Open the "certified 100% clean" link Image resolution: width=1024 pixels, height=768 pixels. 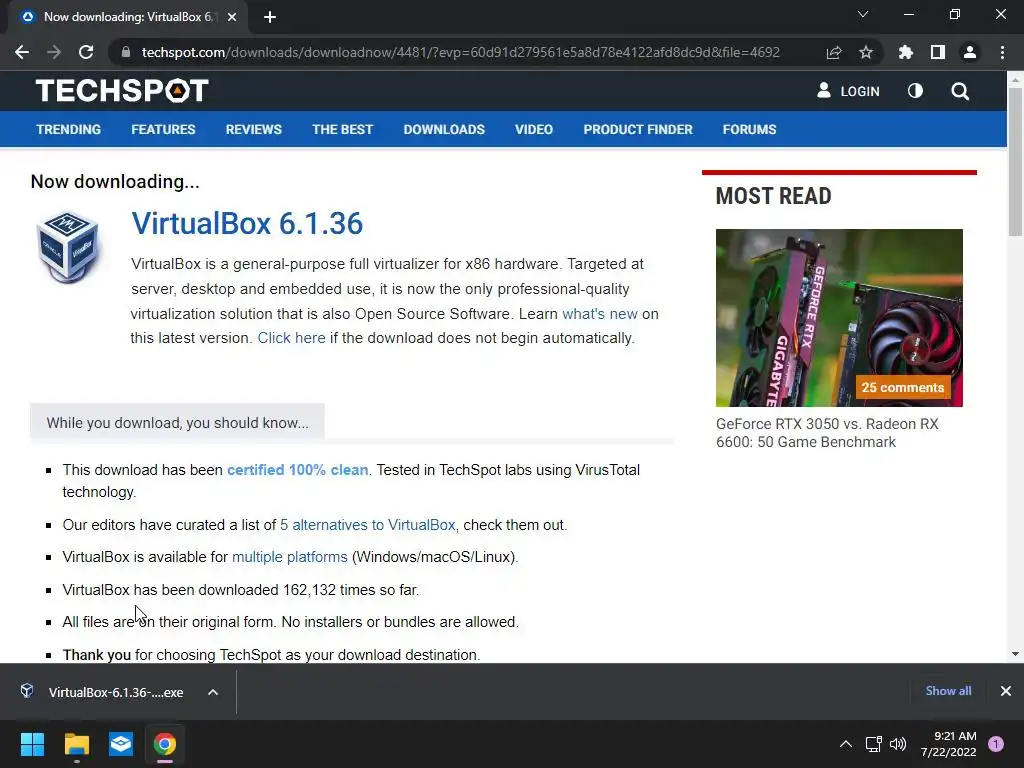[x=297, y=470]
